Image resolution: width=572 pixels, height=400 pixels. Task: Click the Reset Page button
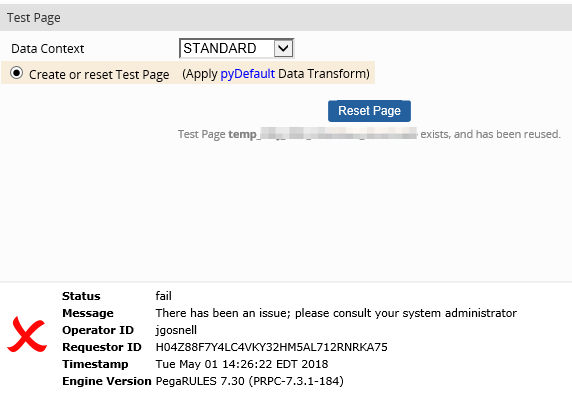pos(369,111)
